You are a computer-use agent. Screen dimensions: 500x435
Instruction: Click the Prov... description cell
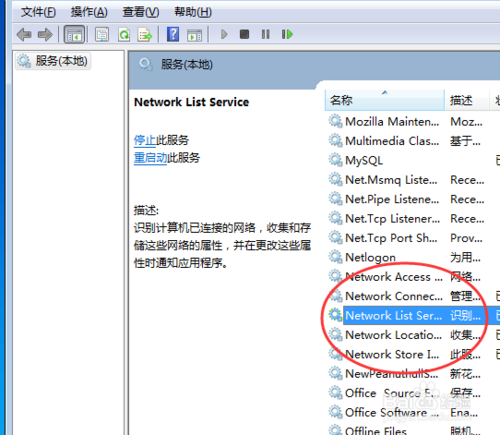(x=466, y=238)
